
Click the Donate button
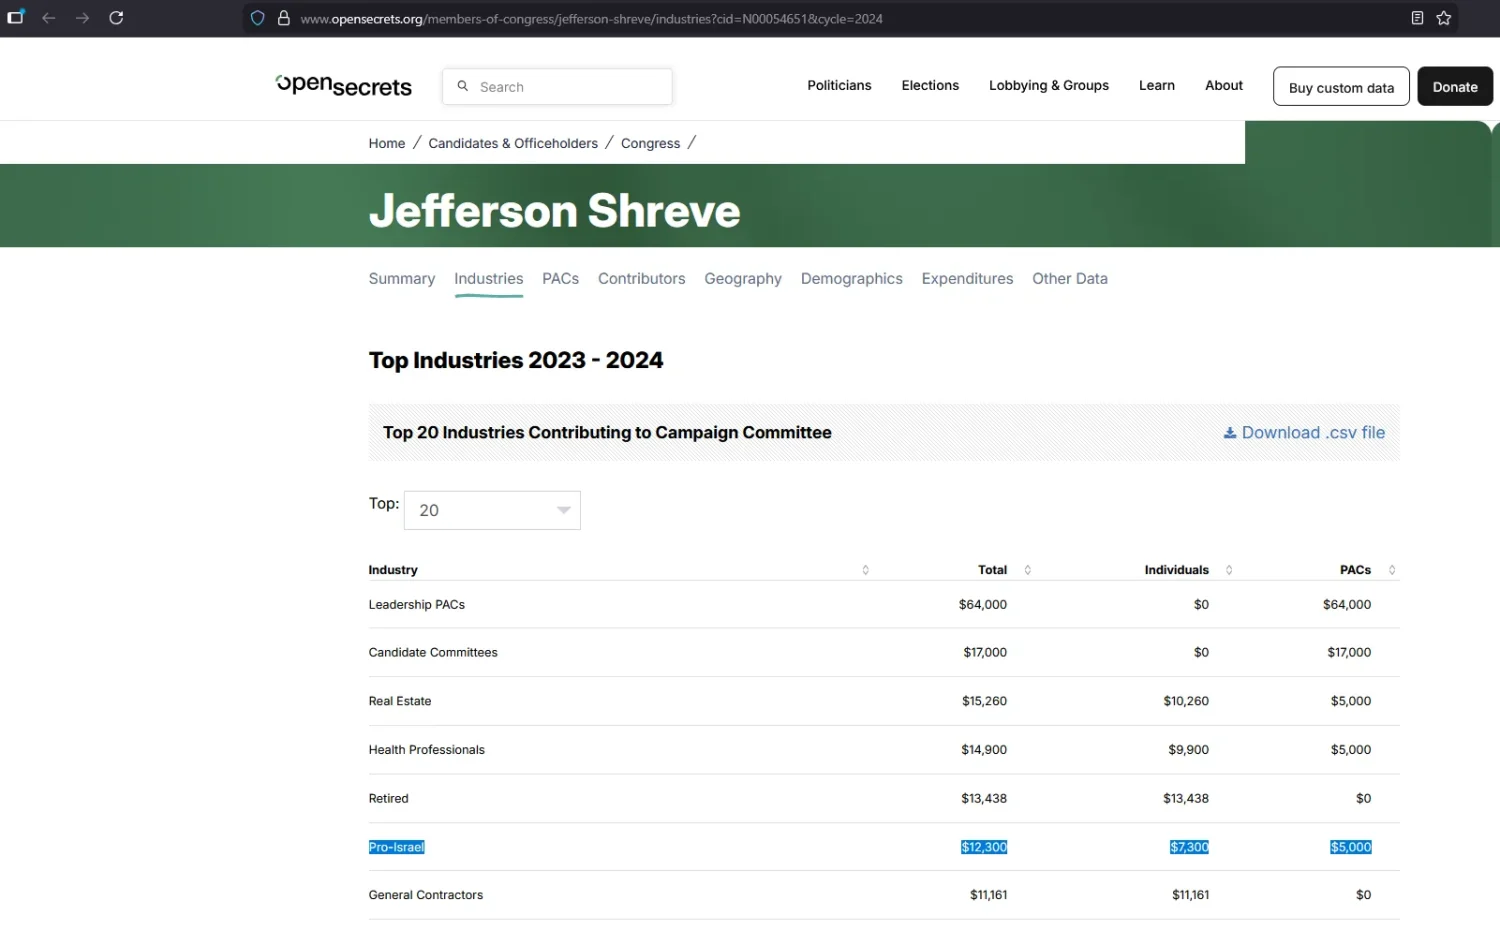1455,87
